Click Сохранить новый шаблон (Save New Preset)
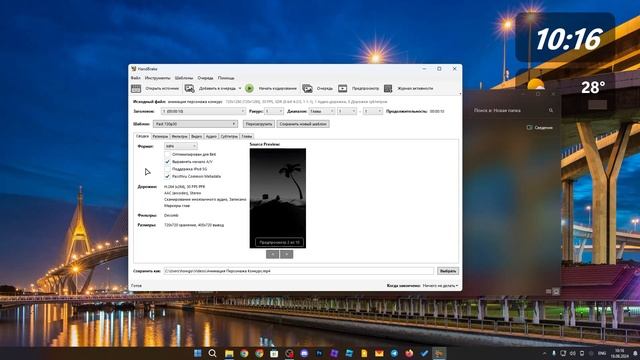Viewport: 640px width, 360px height. pos(303,124)
